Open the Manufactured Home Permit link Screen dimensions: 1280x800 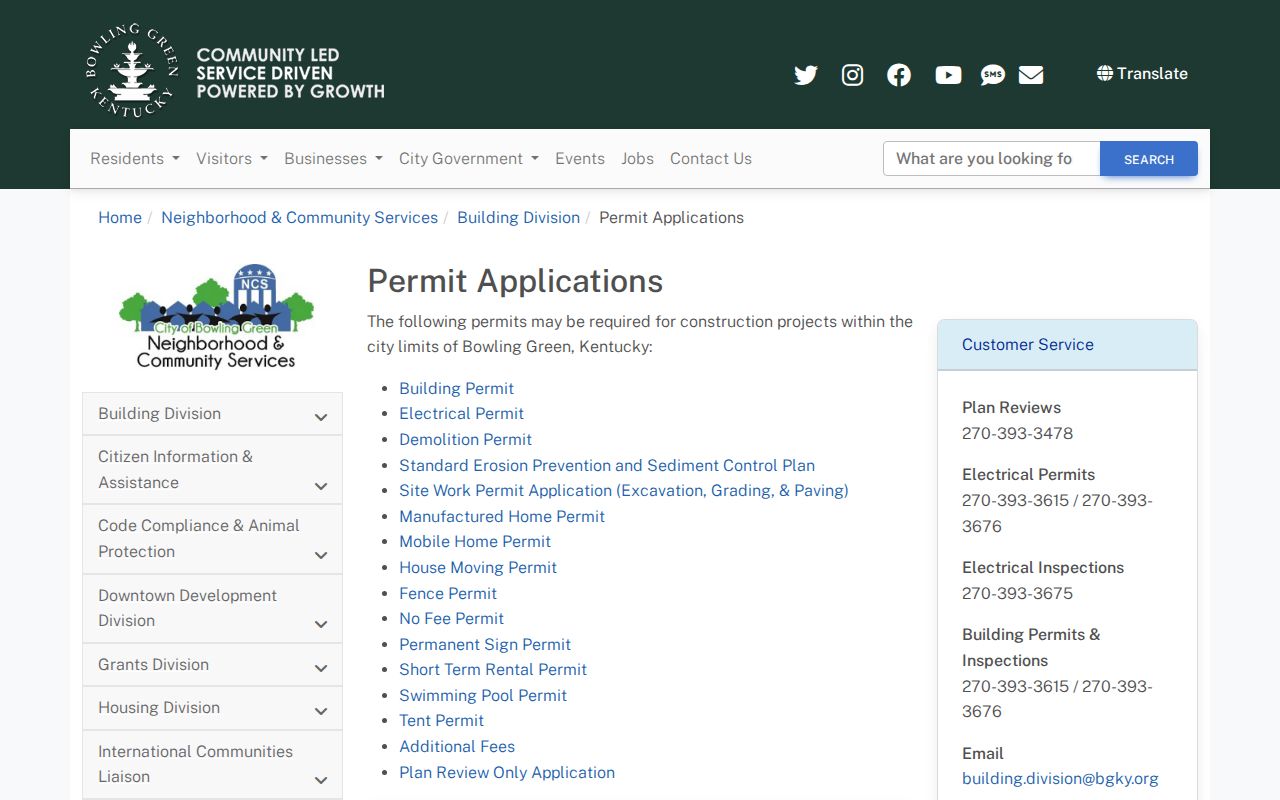click(x=502, y=516)
